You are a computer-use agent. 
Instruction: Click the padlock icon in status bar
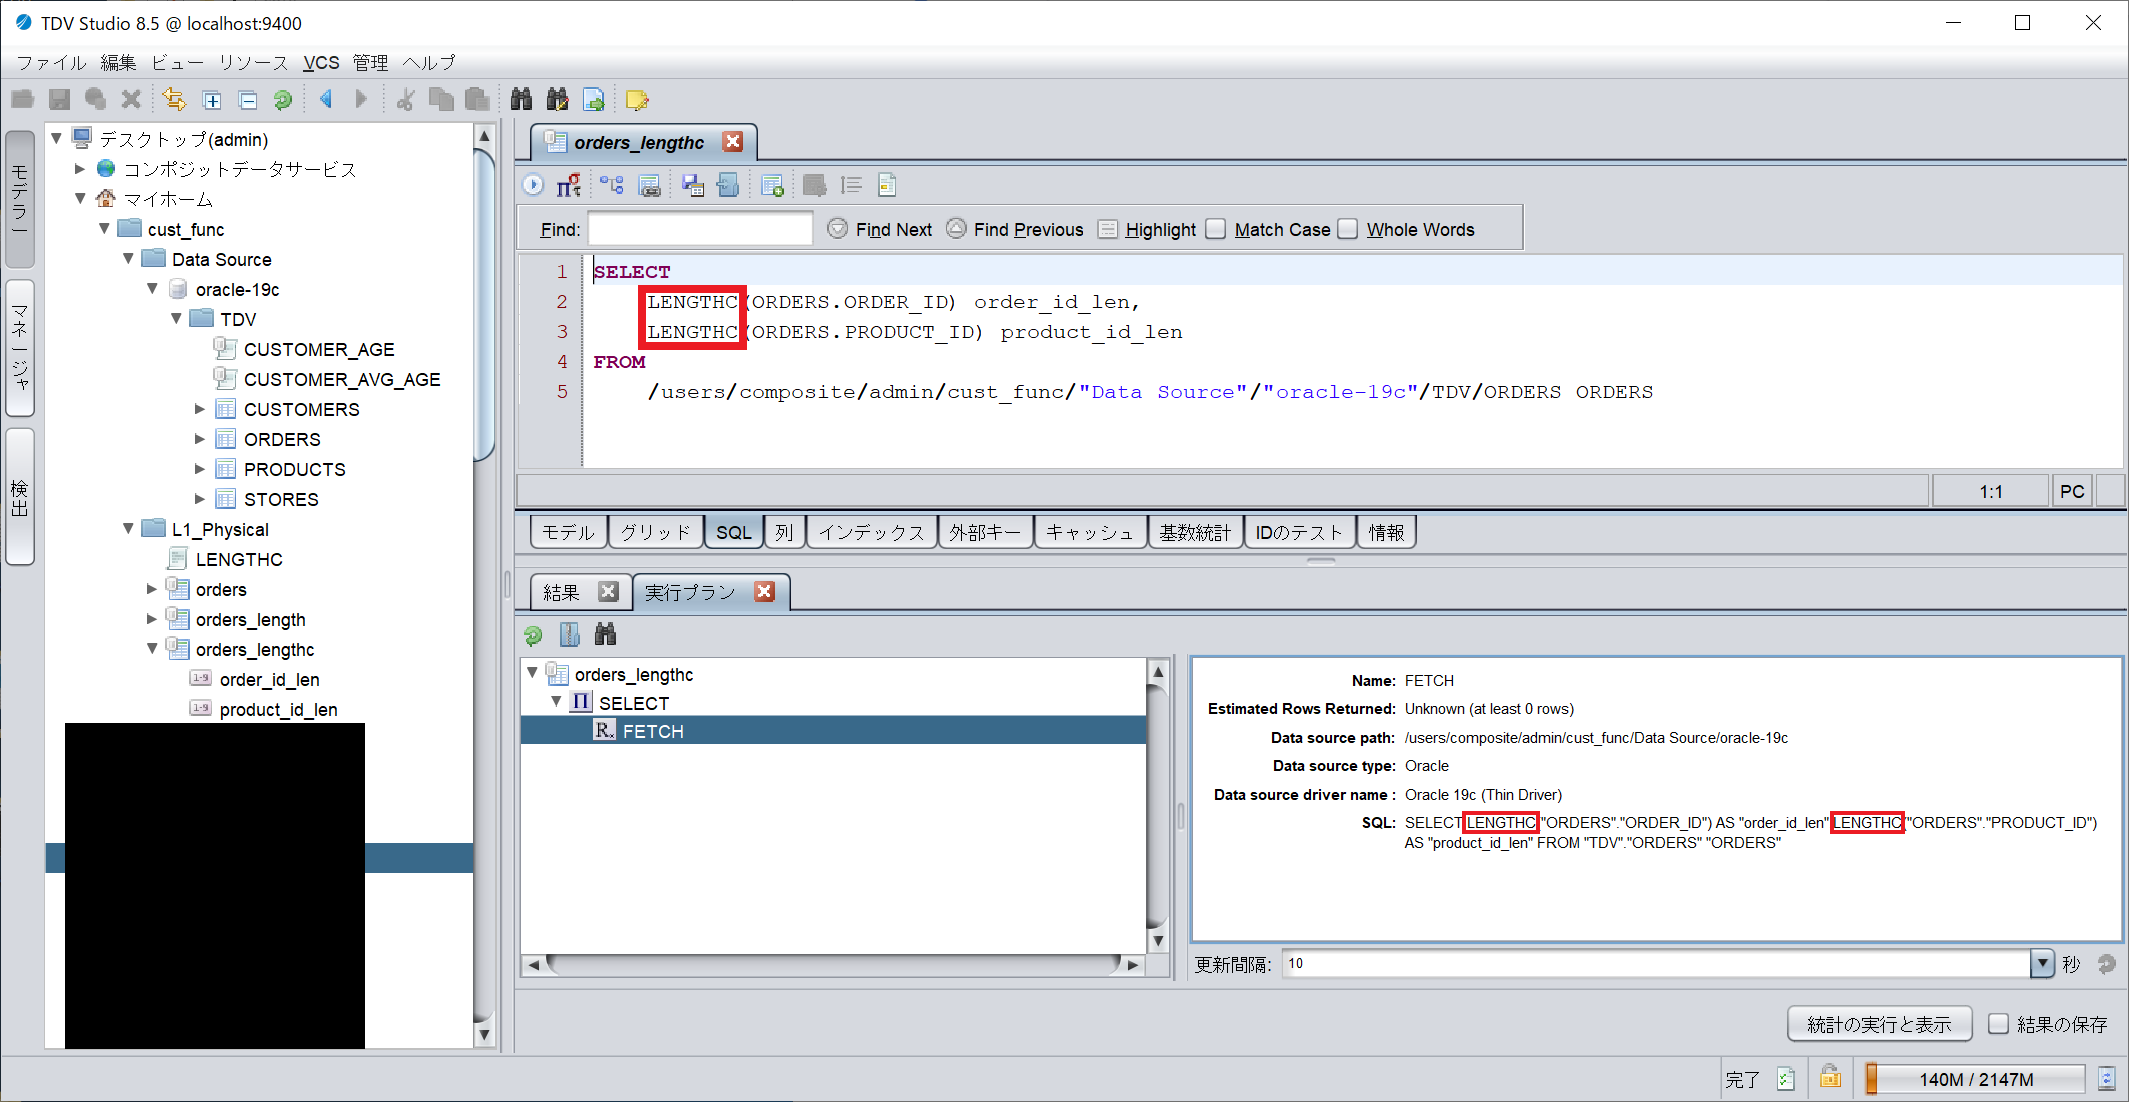(1830, 1078)
